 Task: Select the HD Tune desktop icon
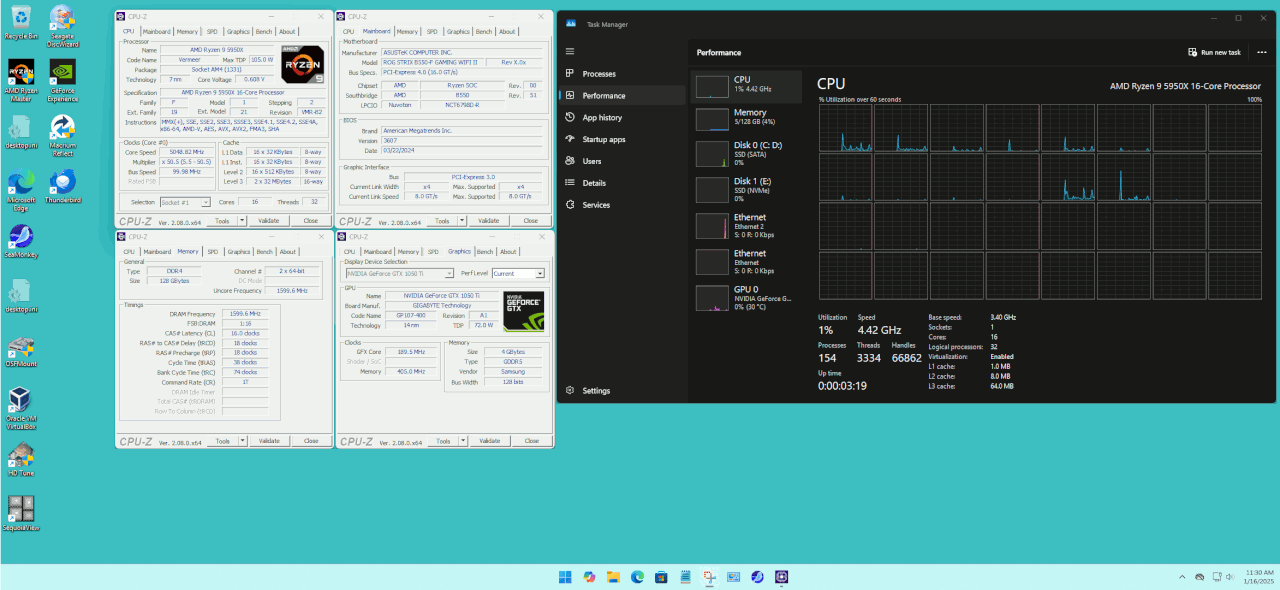click(20, 461)
